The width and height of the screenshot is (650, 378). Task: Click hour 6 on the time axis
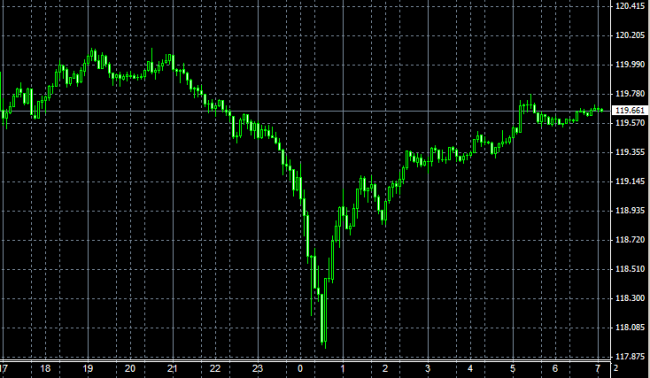(x=555, y=368)
